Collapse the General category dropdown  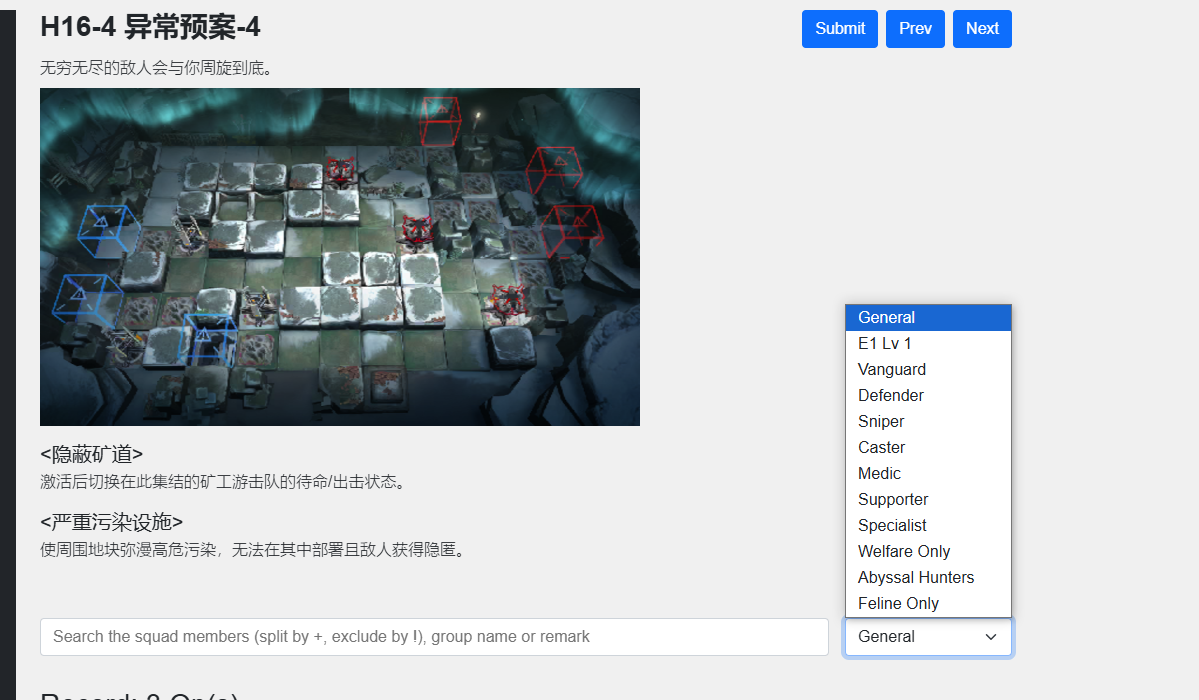(928, 637)
